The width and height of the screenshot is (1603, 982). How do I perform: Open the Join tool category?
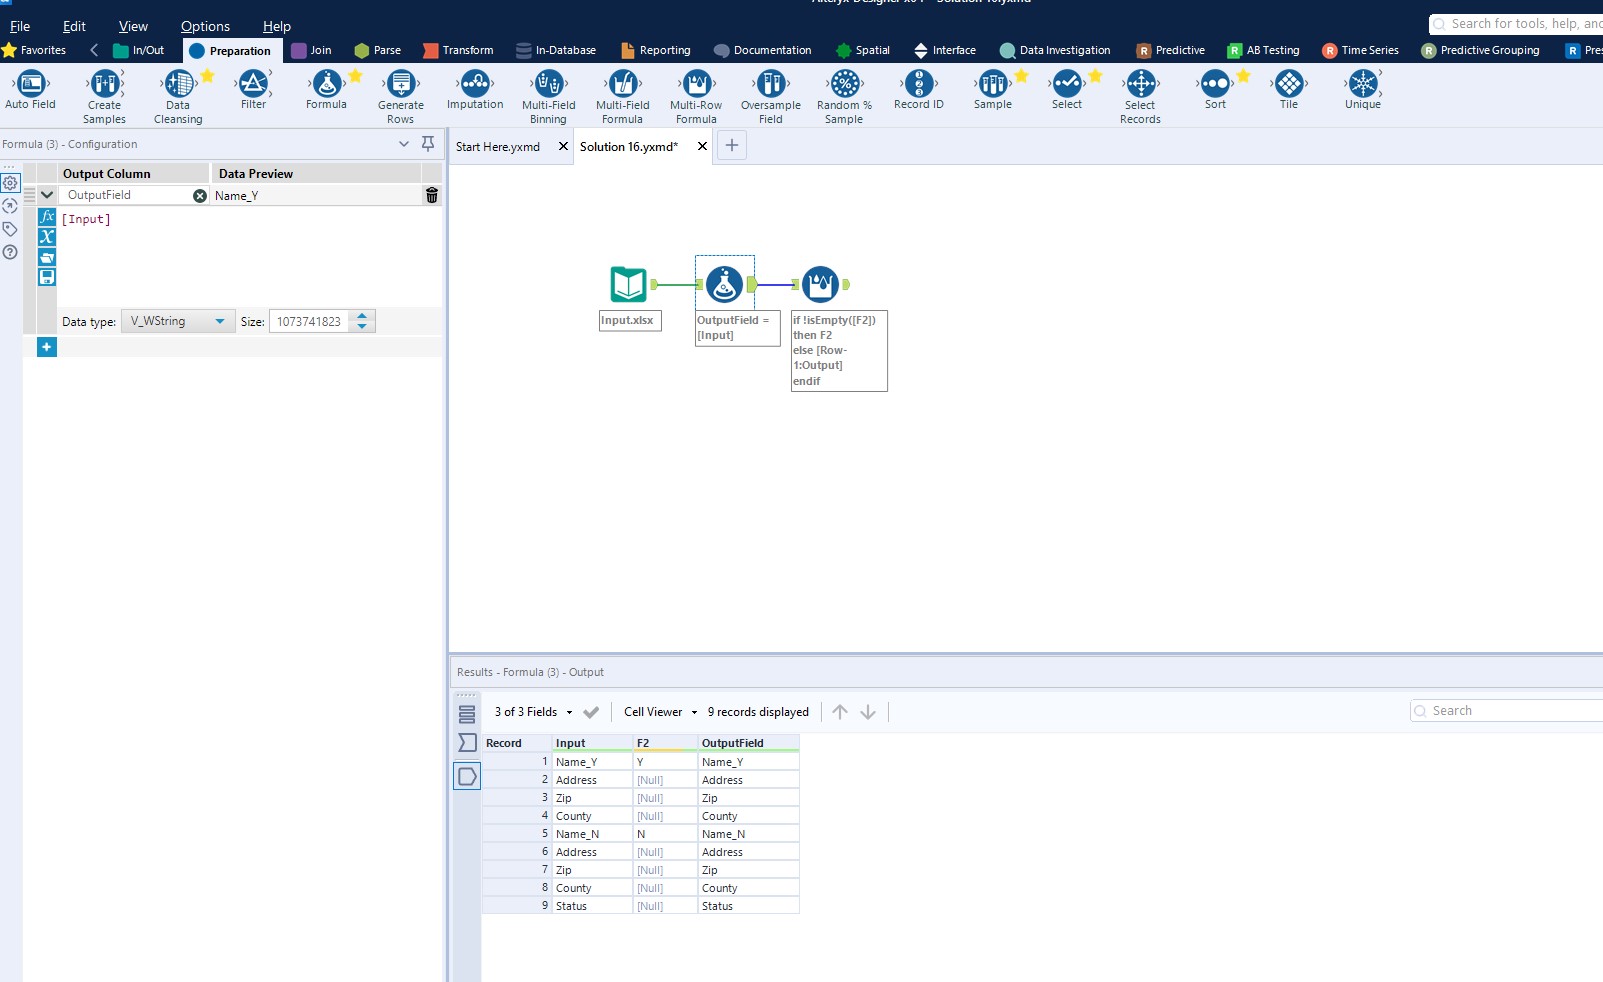(x=311, y=50)
